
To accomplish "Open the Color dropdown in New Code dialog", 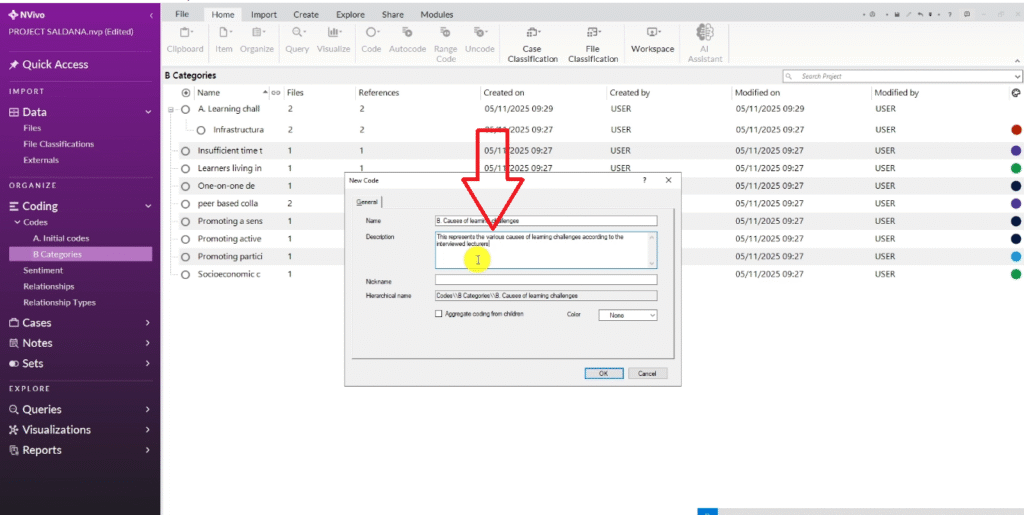I will click(627, 315).
